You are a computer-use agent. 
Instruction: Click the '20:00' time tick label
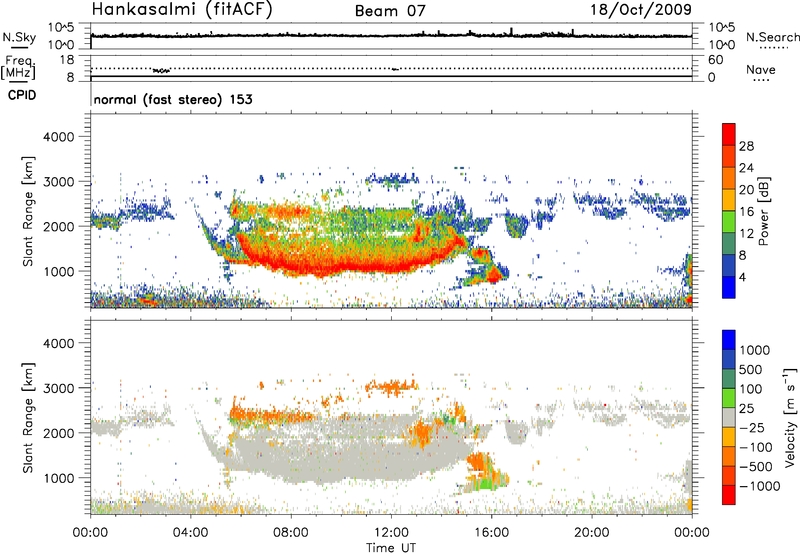point(592,533)
